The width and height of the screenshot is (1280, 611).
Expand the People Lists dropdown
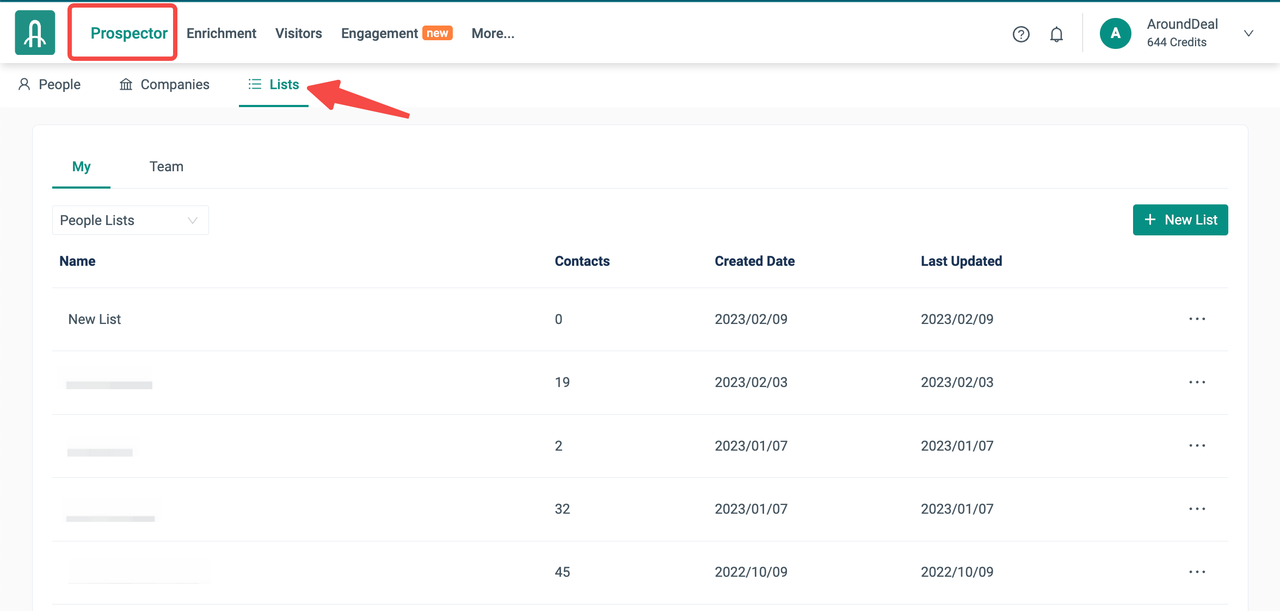[x=130, y=220]
